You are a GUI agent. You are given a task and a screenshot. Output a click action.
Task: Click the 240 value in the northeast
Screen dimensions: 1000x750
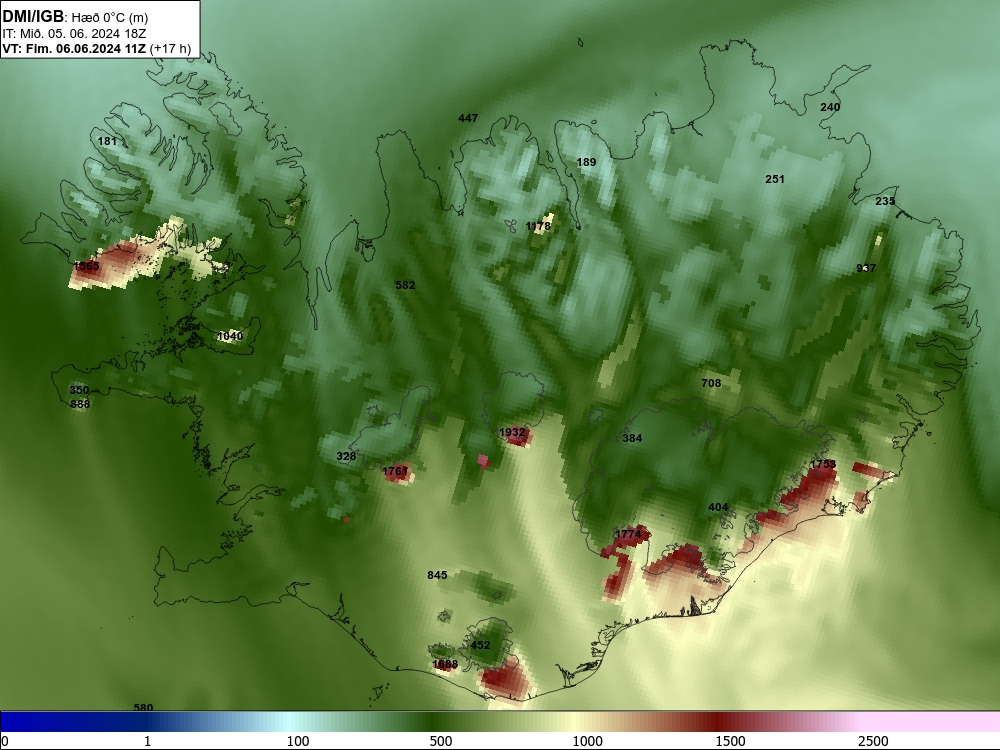pos(830,107)
